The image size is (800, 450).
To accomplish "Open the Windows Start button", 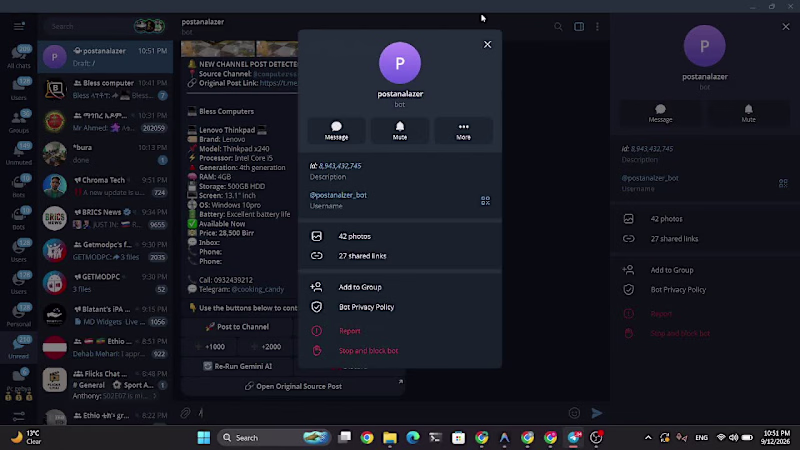I will pos(204,438).
